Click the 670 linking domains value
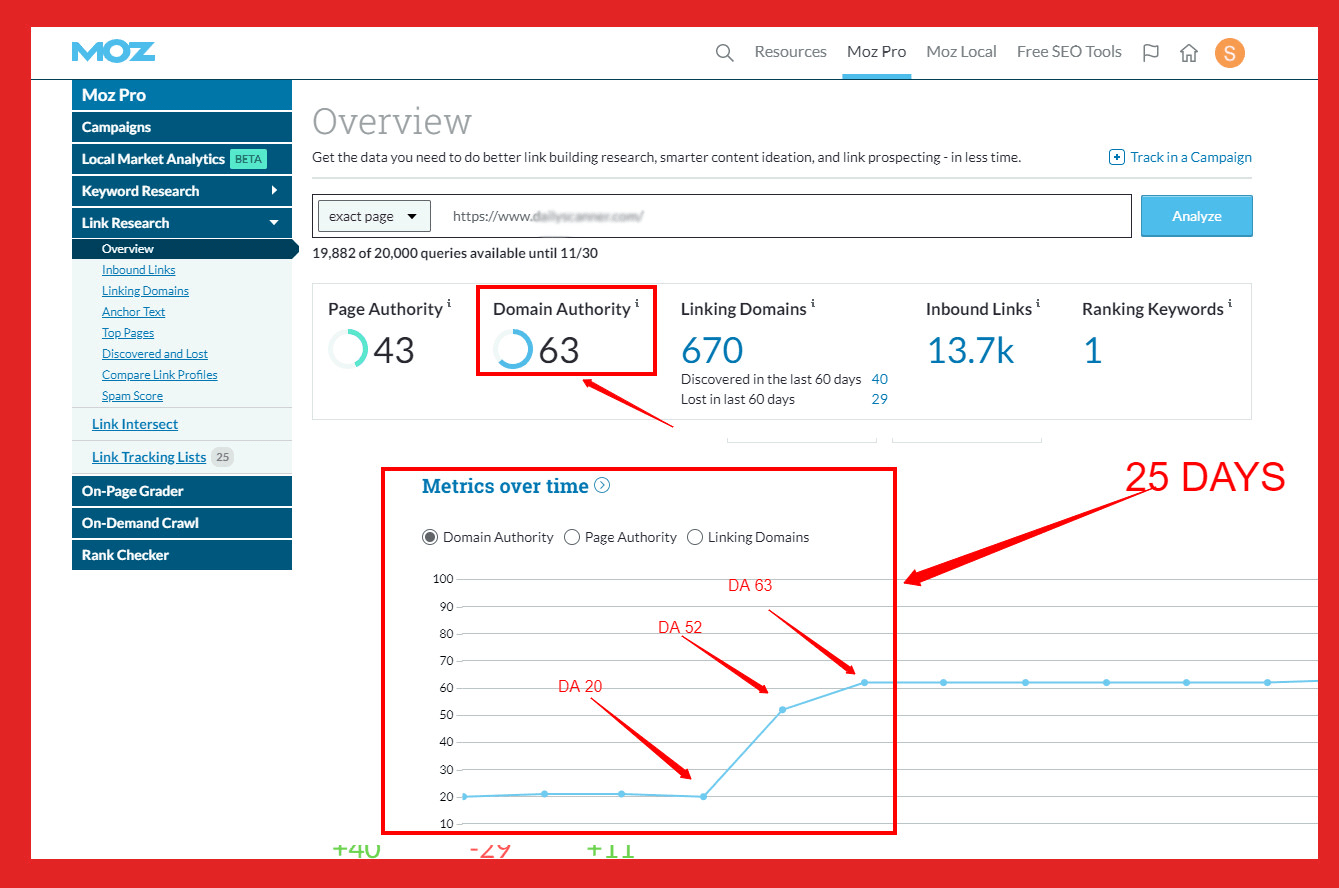1339x888 pixels. (x=712, y=350)
